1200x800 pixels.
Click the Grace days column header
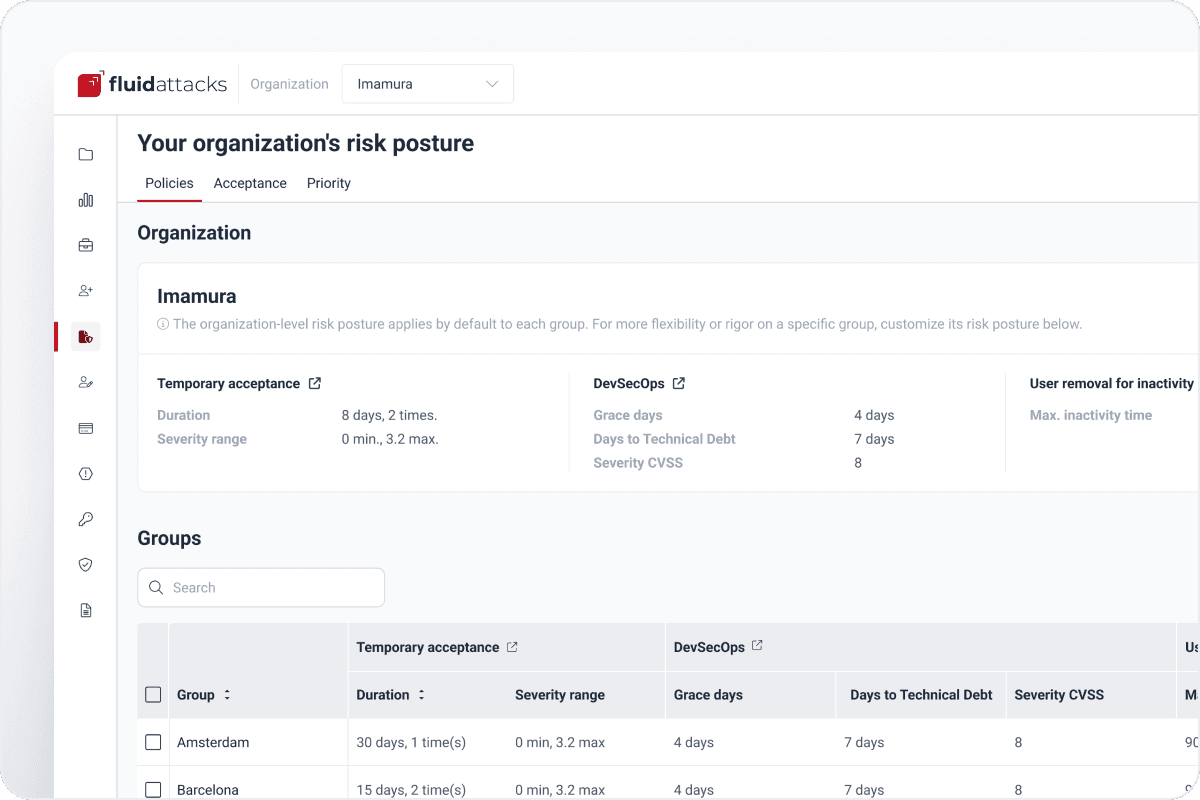coord(708,695)
